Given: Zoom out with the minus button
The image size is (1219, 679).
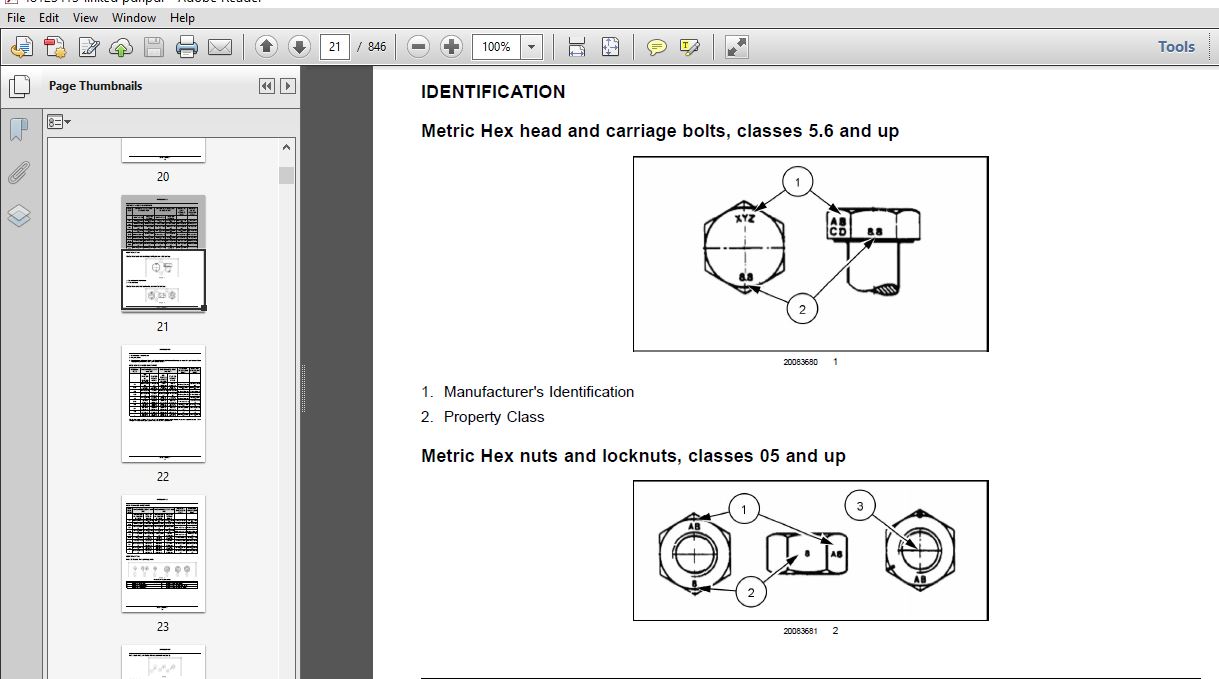Looking at the screenshot, I should 419,47.
